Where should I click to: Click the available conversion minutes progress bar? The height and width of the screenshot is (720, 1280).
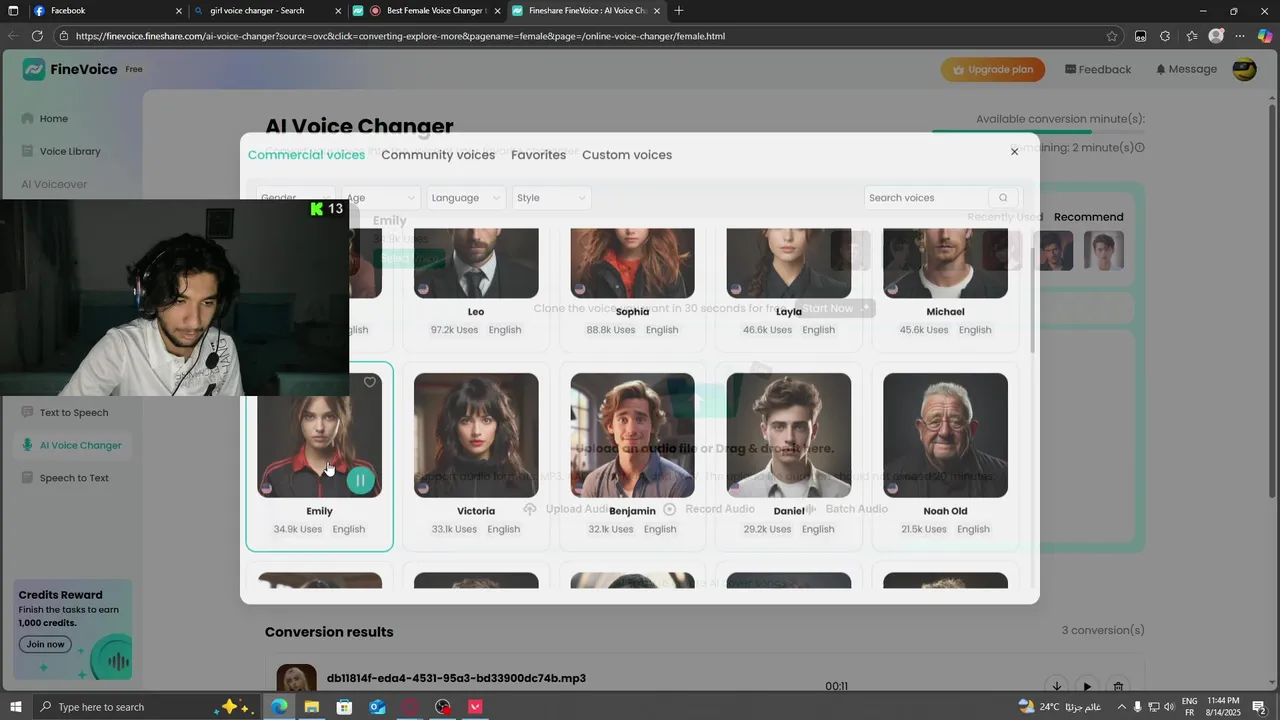[x=1038, y=131]
